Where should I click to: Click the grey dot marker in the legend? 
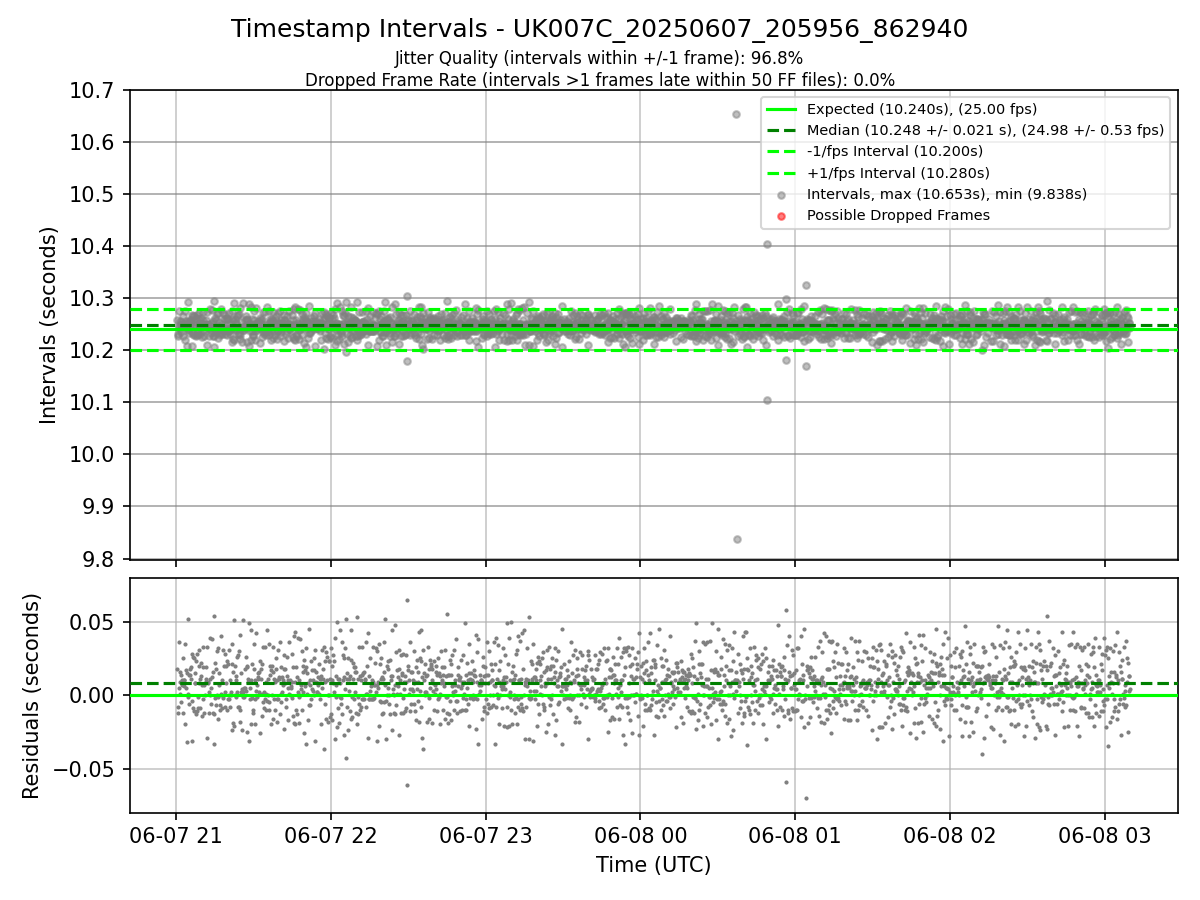click(x=781, y=195)
